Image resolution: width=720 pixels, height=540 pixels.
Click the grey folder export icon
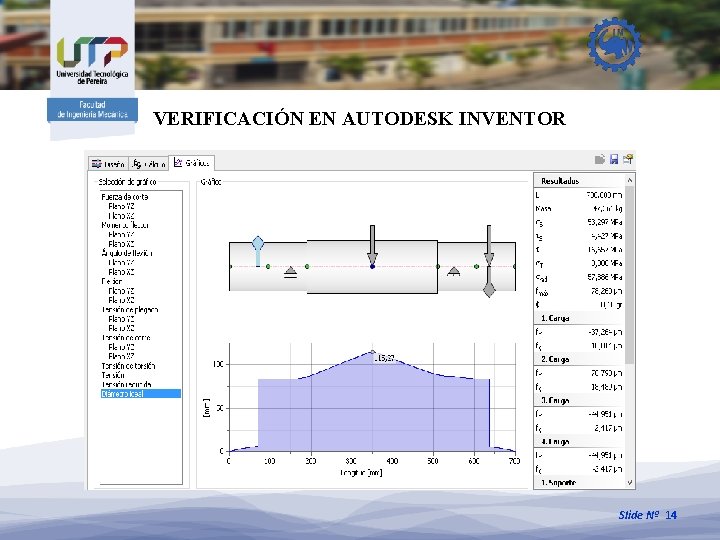pyautogui.click(x=600, y=159)
